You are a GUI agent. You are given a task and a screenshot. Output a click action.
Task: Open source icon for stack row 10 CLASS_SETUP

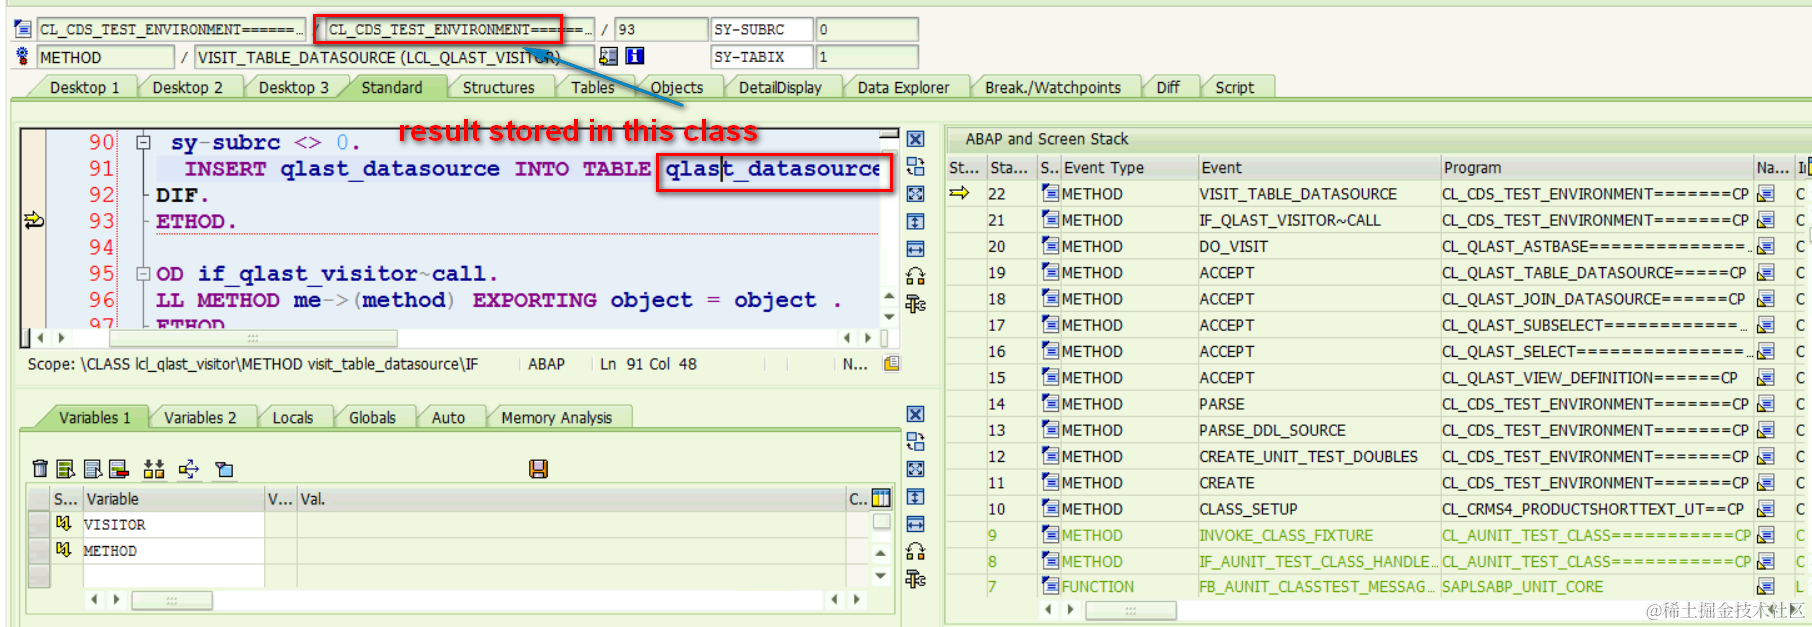pyautogui.click(x=1766, y=509)
